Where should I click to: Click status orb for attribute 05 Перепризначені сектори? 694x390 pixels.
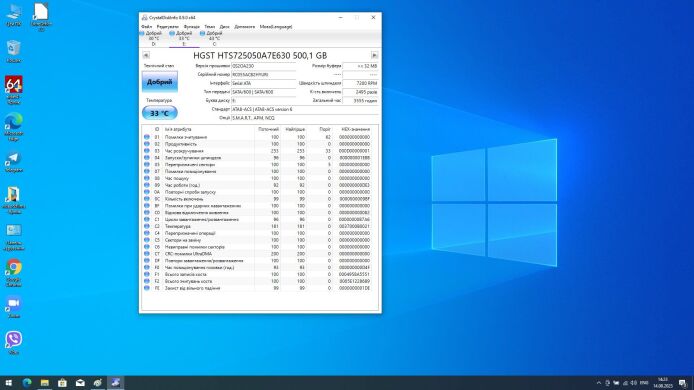pyautogui.click(x=147, y=165)
